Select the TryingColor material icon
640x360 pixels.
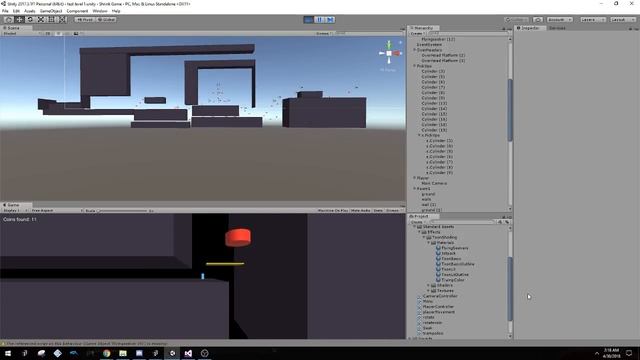click(438, 280)
